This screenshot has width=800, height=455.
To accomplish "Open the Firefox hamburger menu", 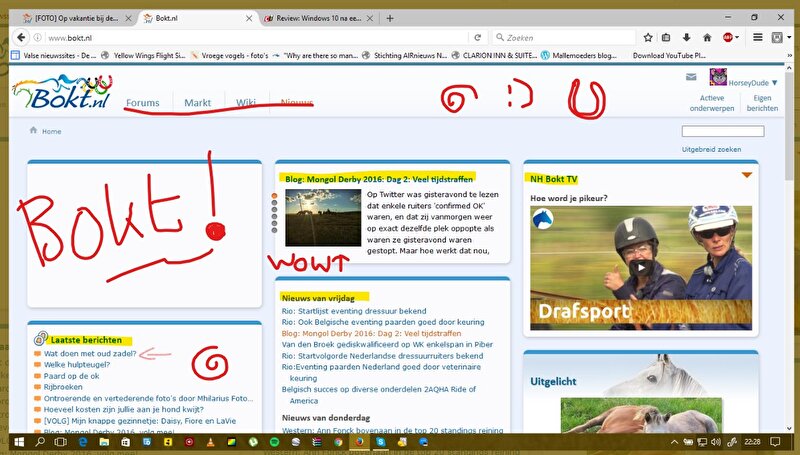I will (x=780, y=37).
